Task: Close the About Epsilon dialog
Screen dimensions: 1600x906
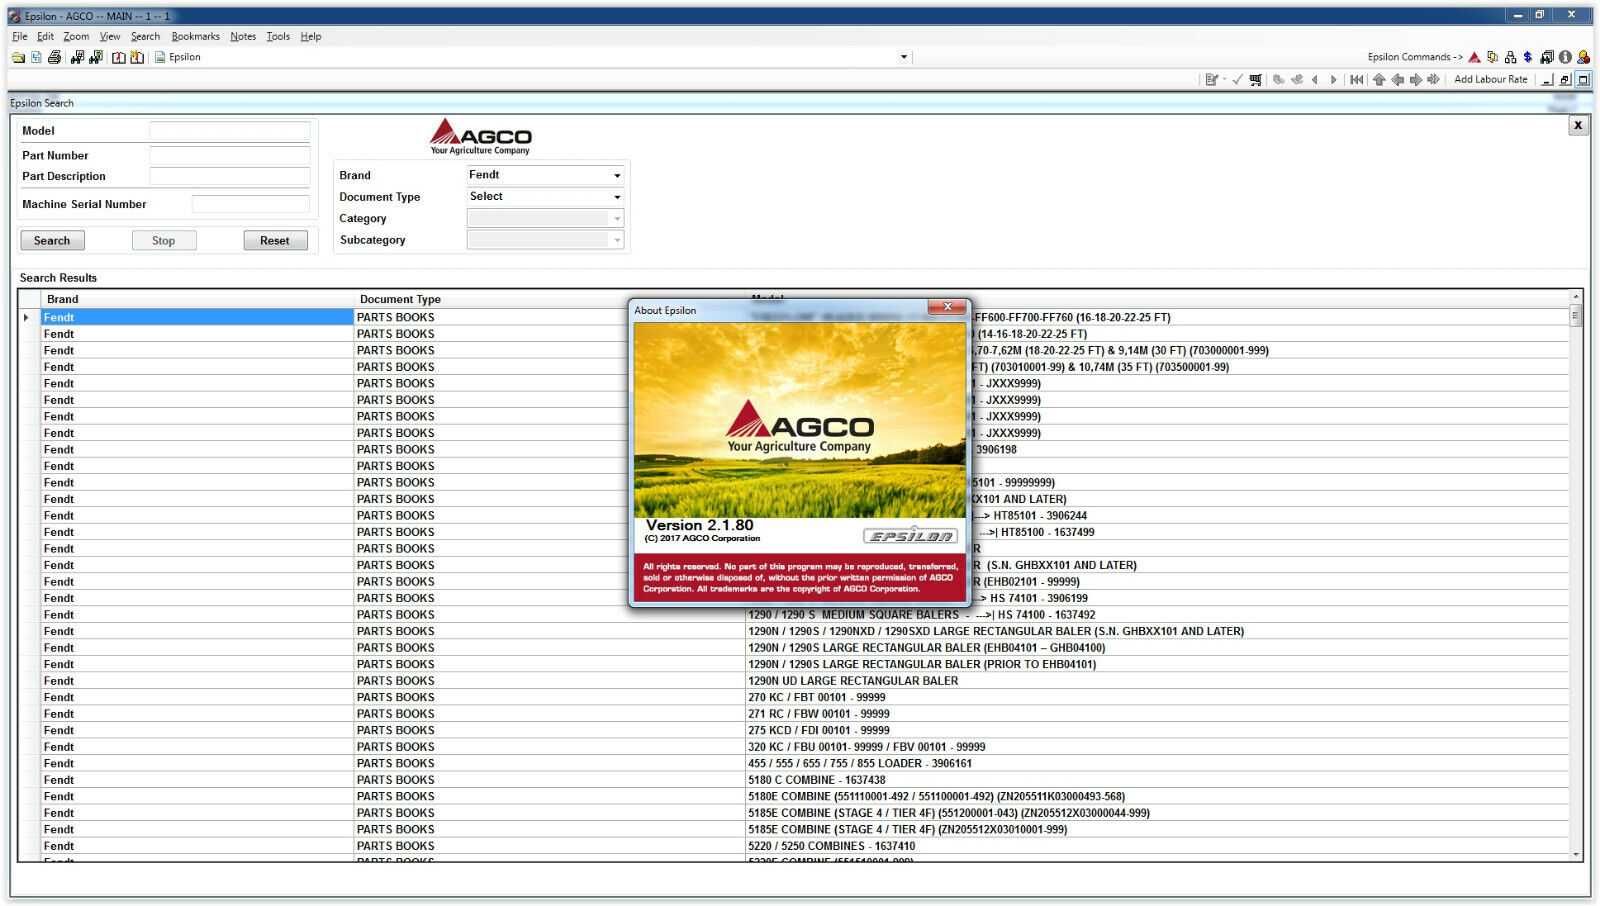Action: click(947, 307)
